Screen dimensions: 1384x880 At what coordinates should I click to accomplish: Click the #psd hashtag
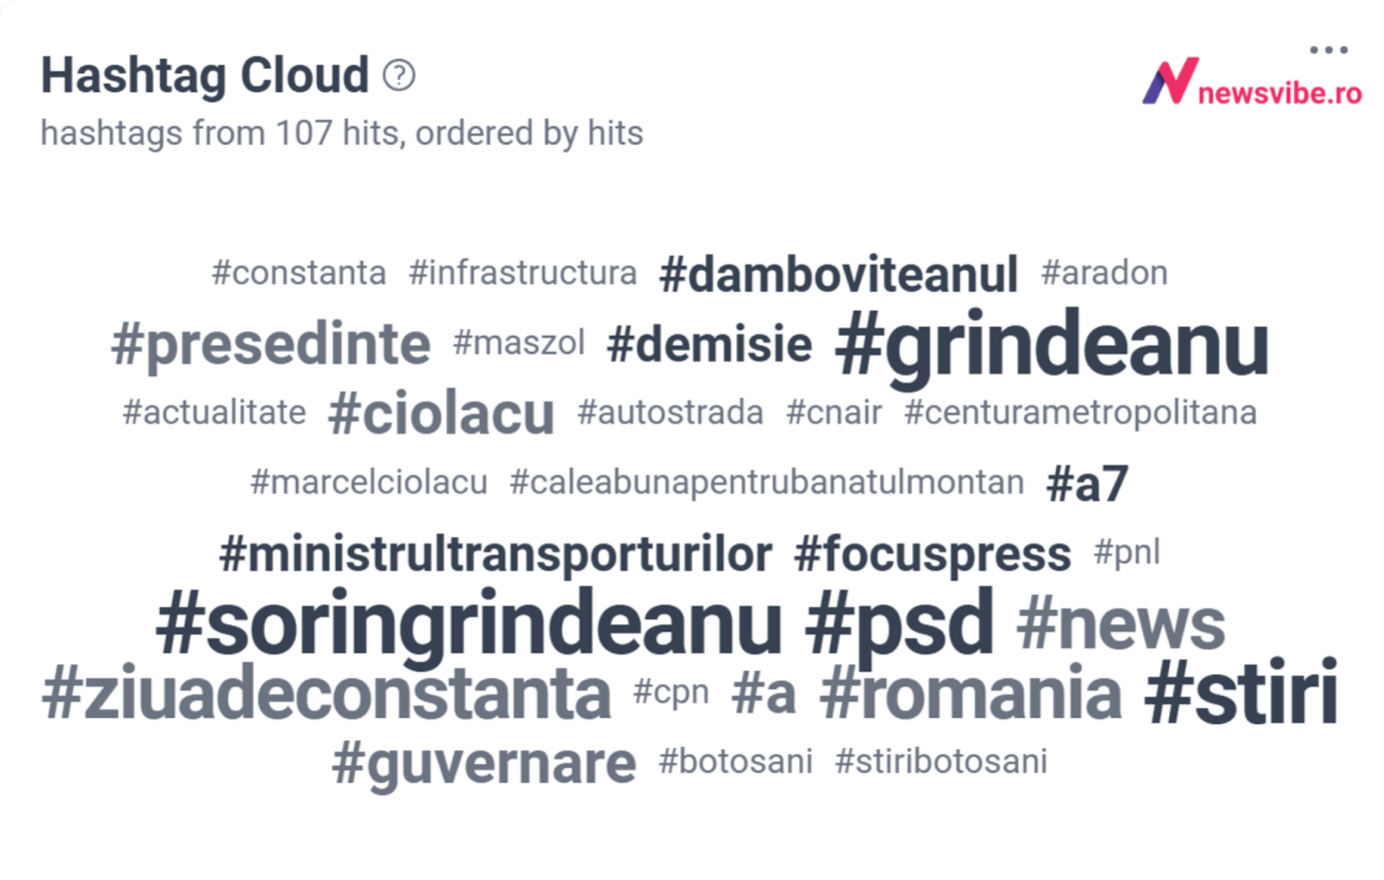pyautogui.click(x=900, y=624)
